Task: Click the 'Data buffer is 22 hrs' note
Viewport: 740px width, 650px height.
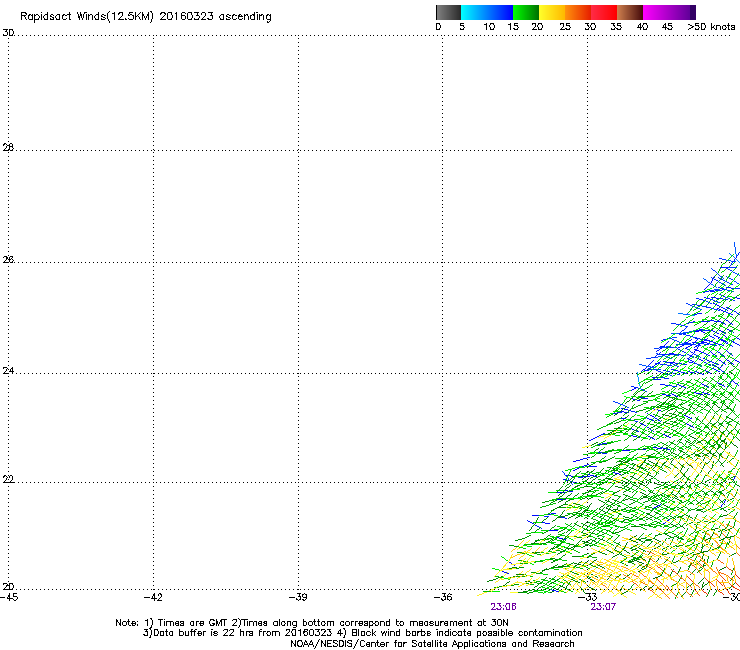Action: click(x=362, y=633)
